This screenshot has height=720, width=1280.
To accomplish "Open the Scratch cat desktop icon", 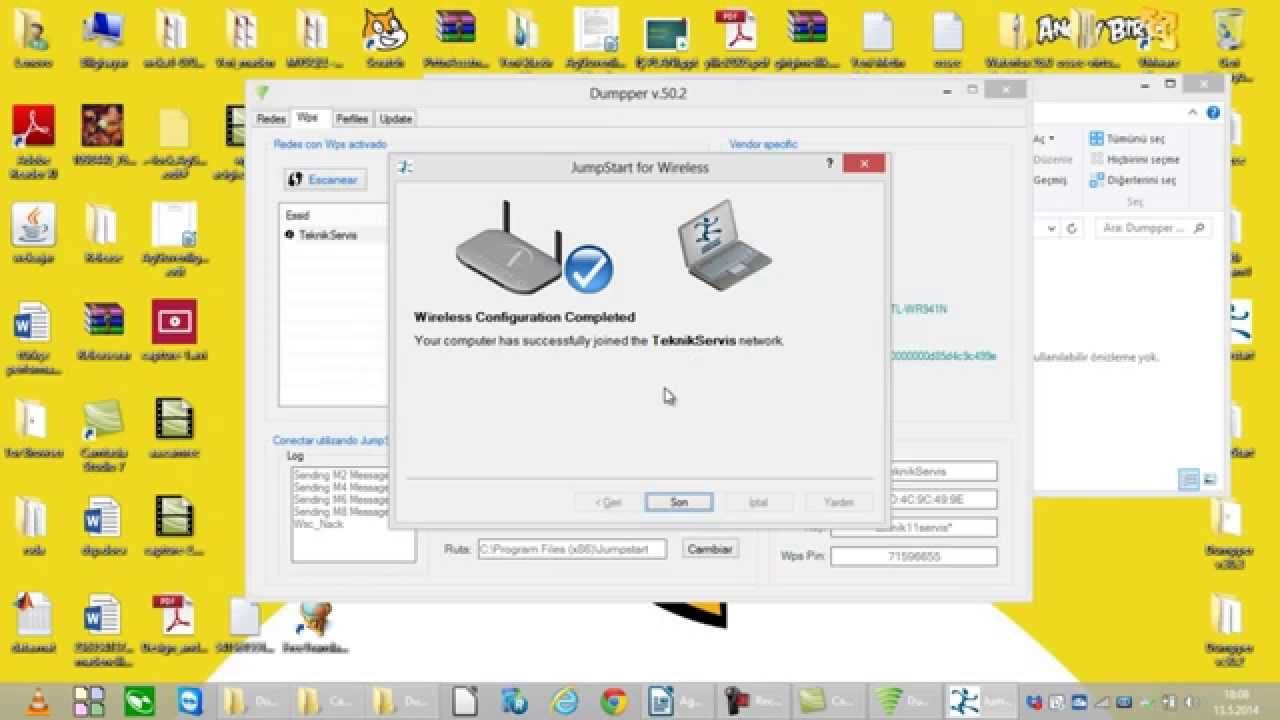I will click(x=385, y=38).
